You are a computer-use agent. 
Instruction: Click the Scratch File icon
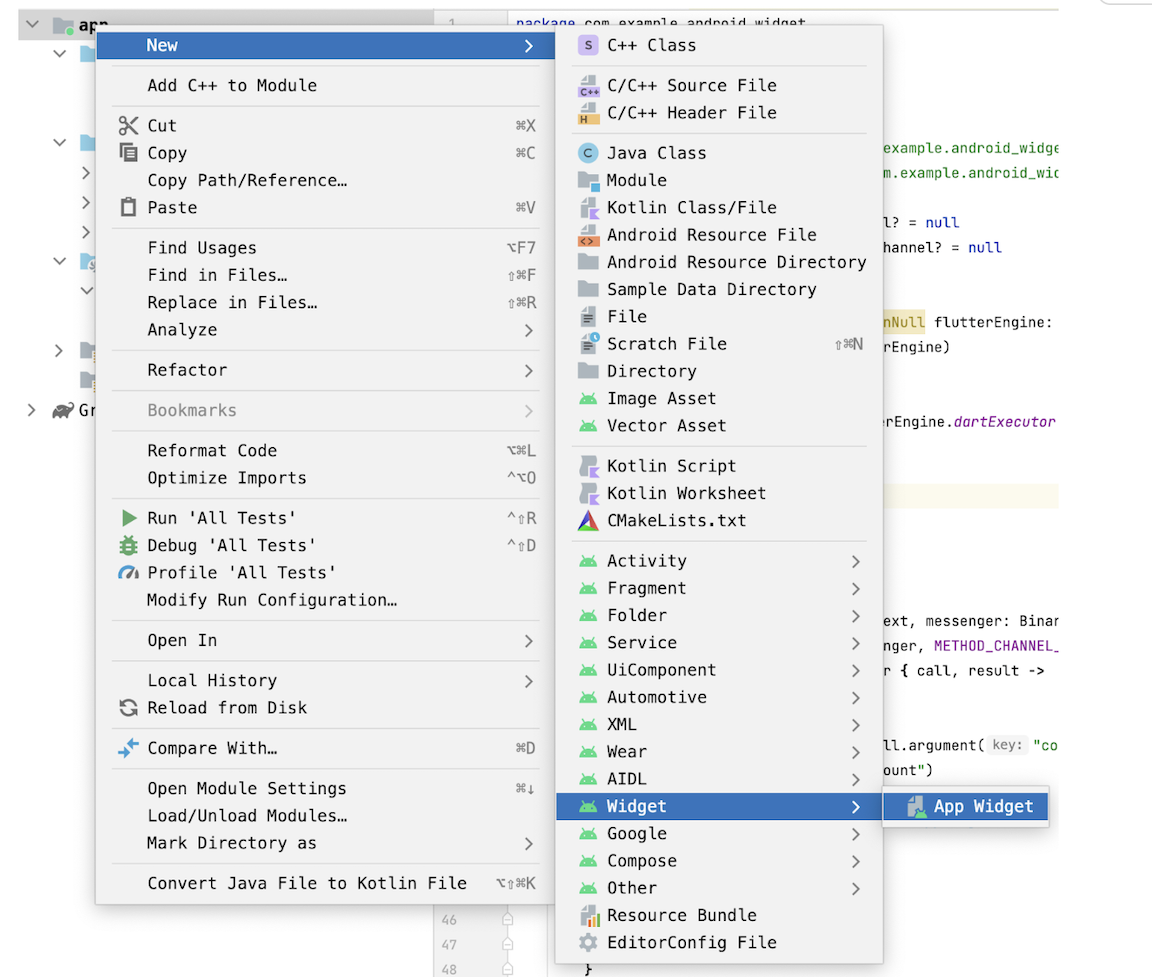588,344
